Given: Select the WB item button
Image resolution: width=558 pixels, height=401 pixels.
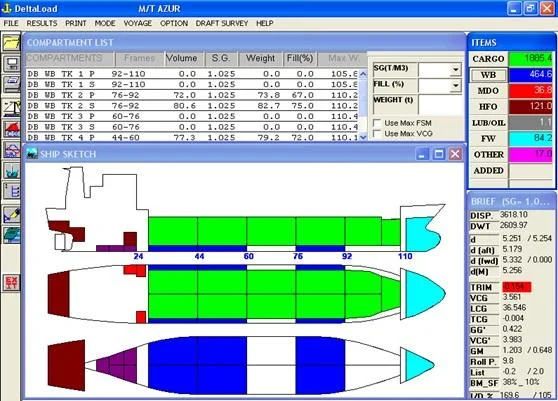Looking at the screenshot, I should (x=488, y=75).
